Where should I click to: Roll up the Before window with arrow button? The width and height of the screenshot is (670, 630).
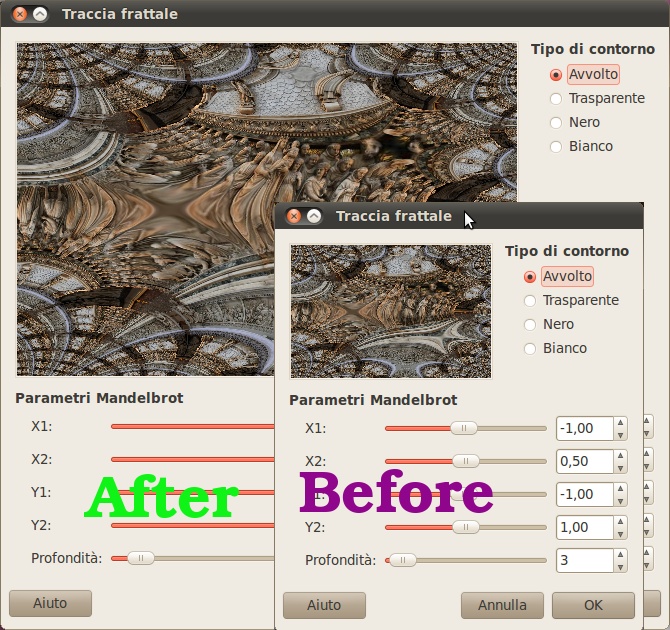coord(314,216)
